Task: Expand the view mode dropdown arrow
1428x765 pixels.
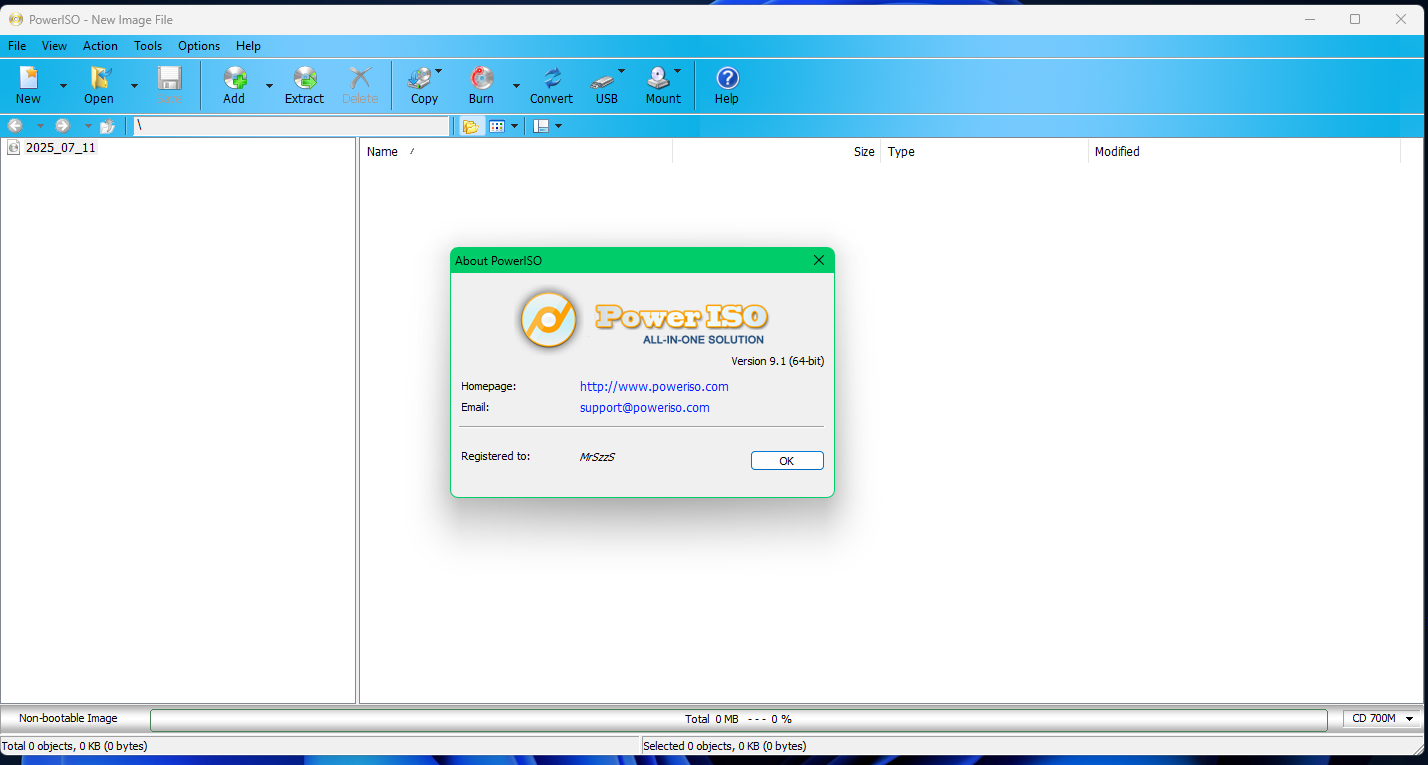Action: tap(515, 126)
